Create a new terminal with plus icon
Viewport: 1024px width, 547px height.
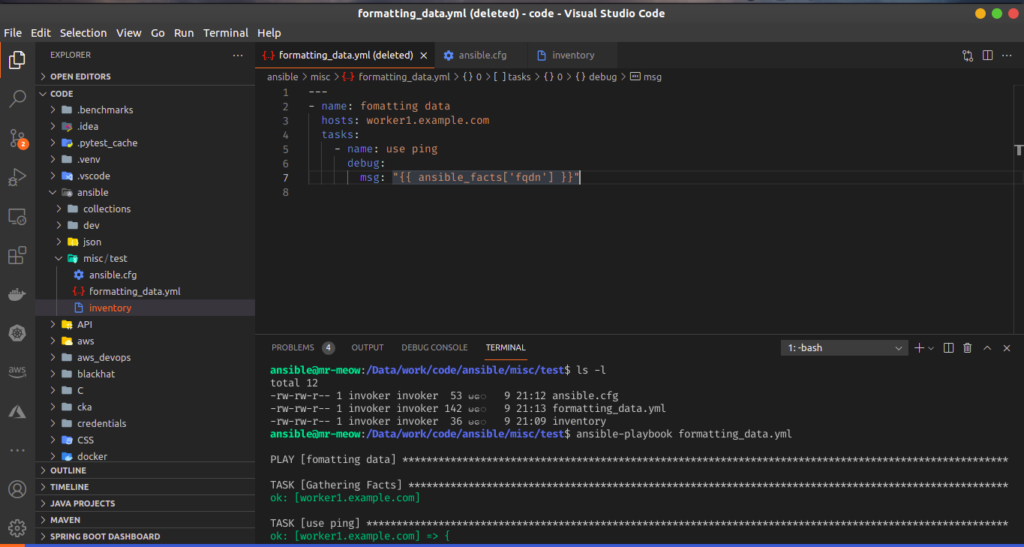click(919, 348)
